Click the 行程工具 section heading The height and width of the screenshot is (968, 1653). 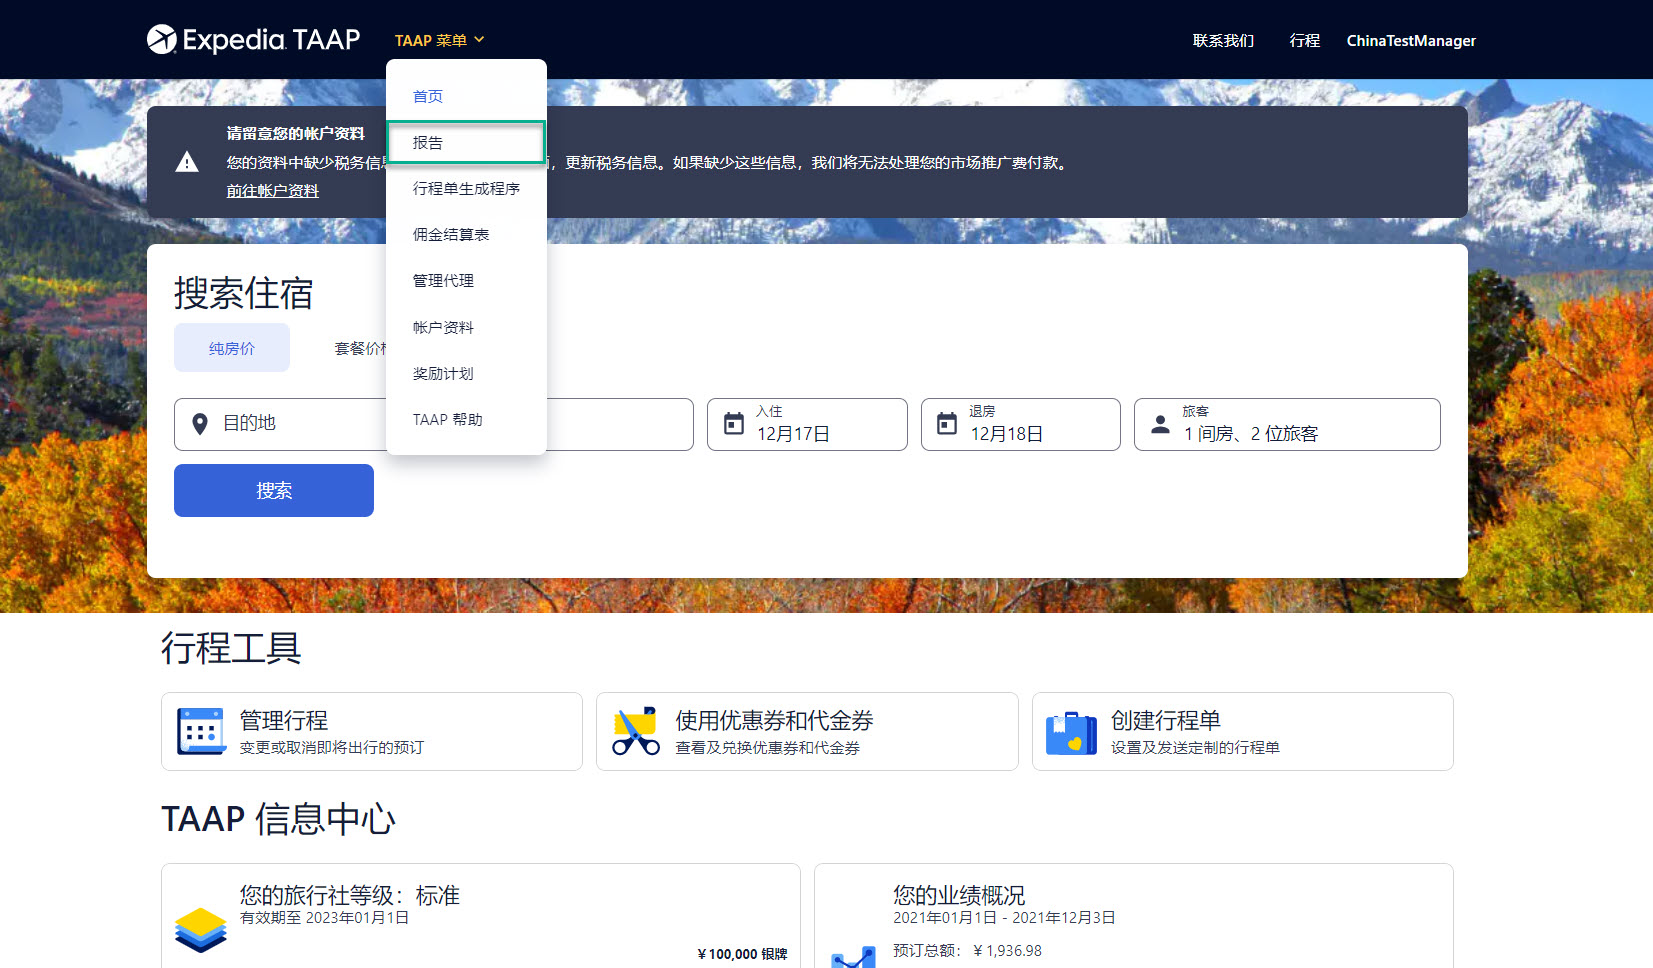231,648
